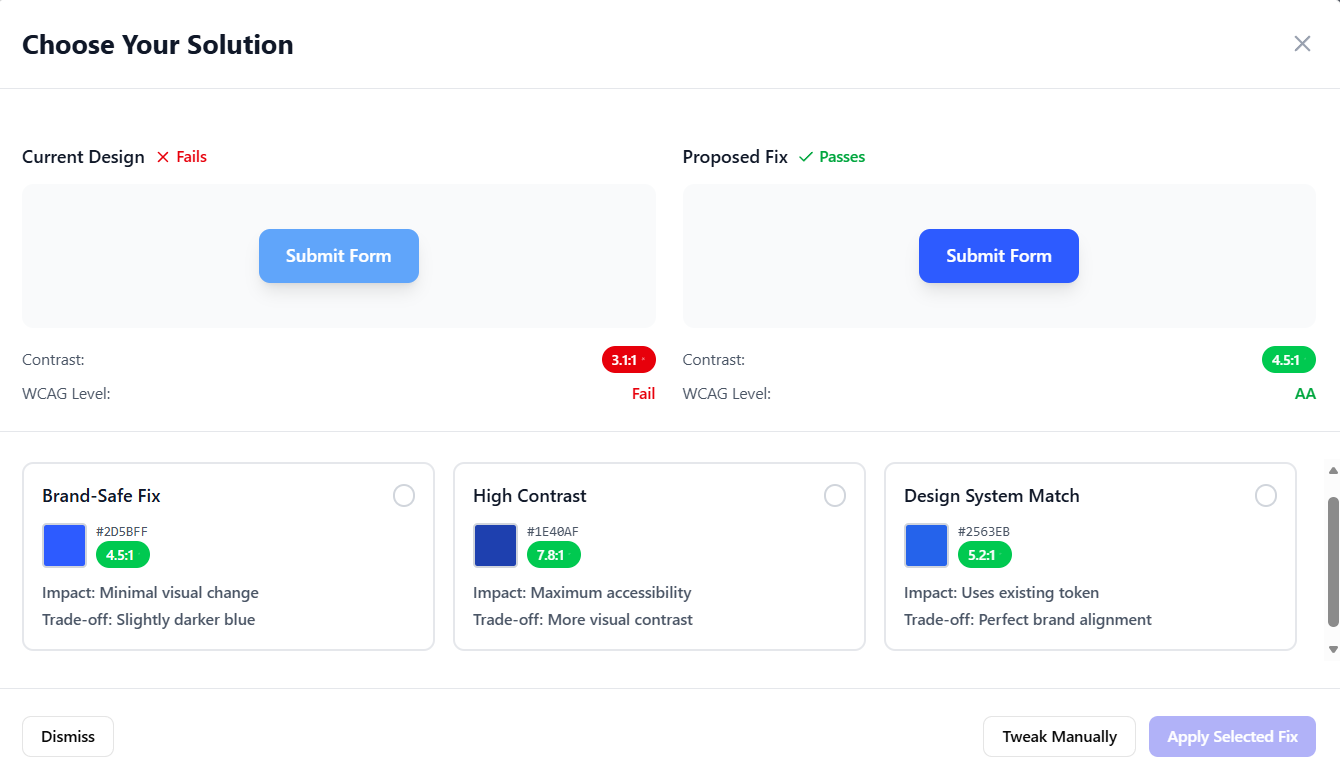Image resolution: width=1340 pixels, height=778 pixels.
Task: Click the red X Fails icon
Action: tap(163, 156)
